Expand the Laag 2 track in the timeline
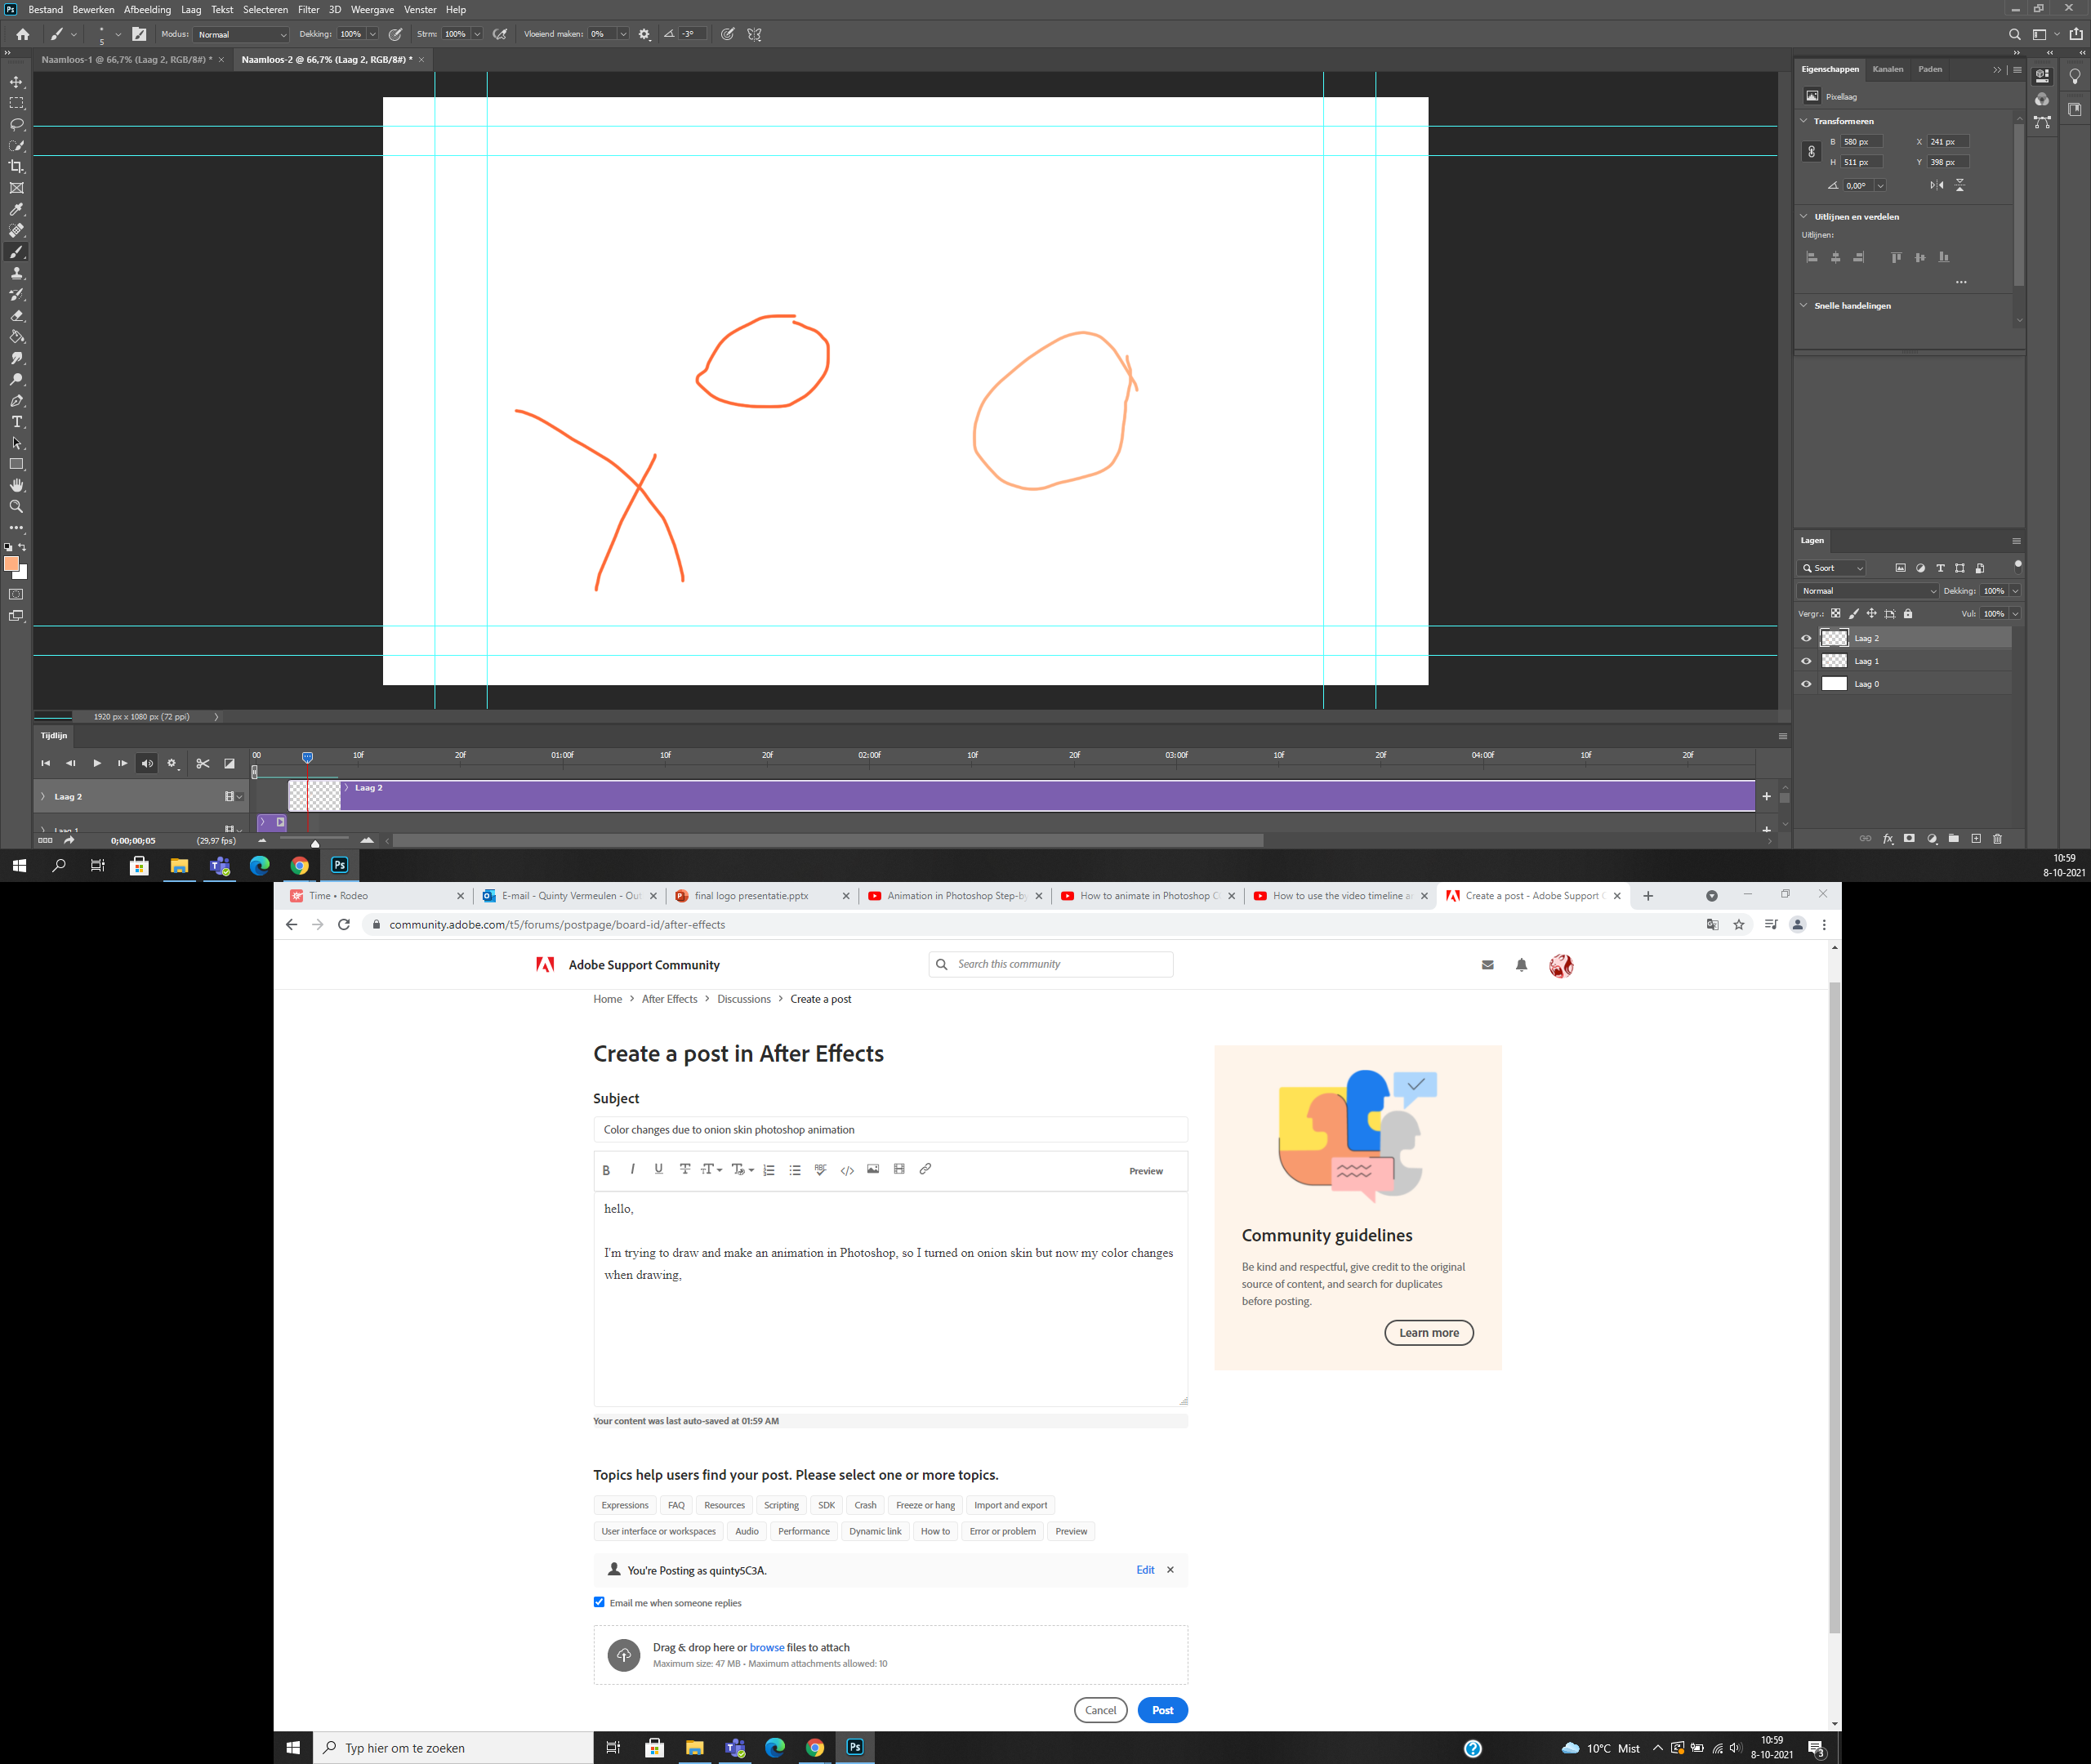Image resolution: width=2091 pixels, height=1764 pixels. pos(44,796)
